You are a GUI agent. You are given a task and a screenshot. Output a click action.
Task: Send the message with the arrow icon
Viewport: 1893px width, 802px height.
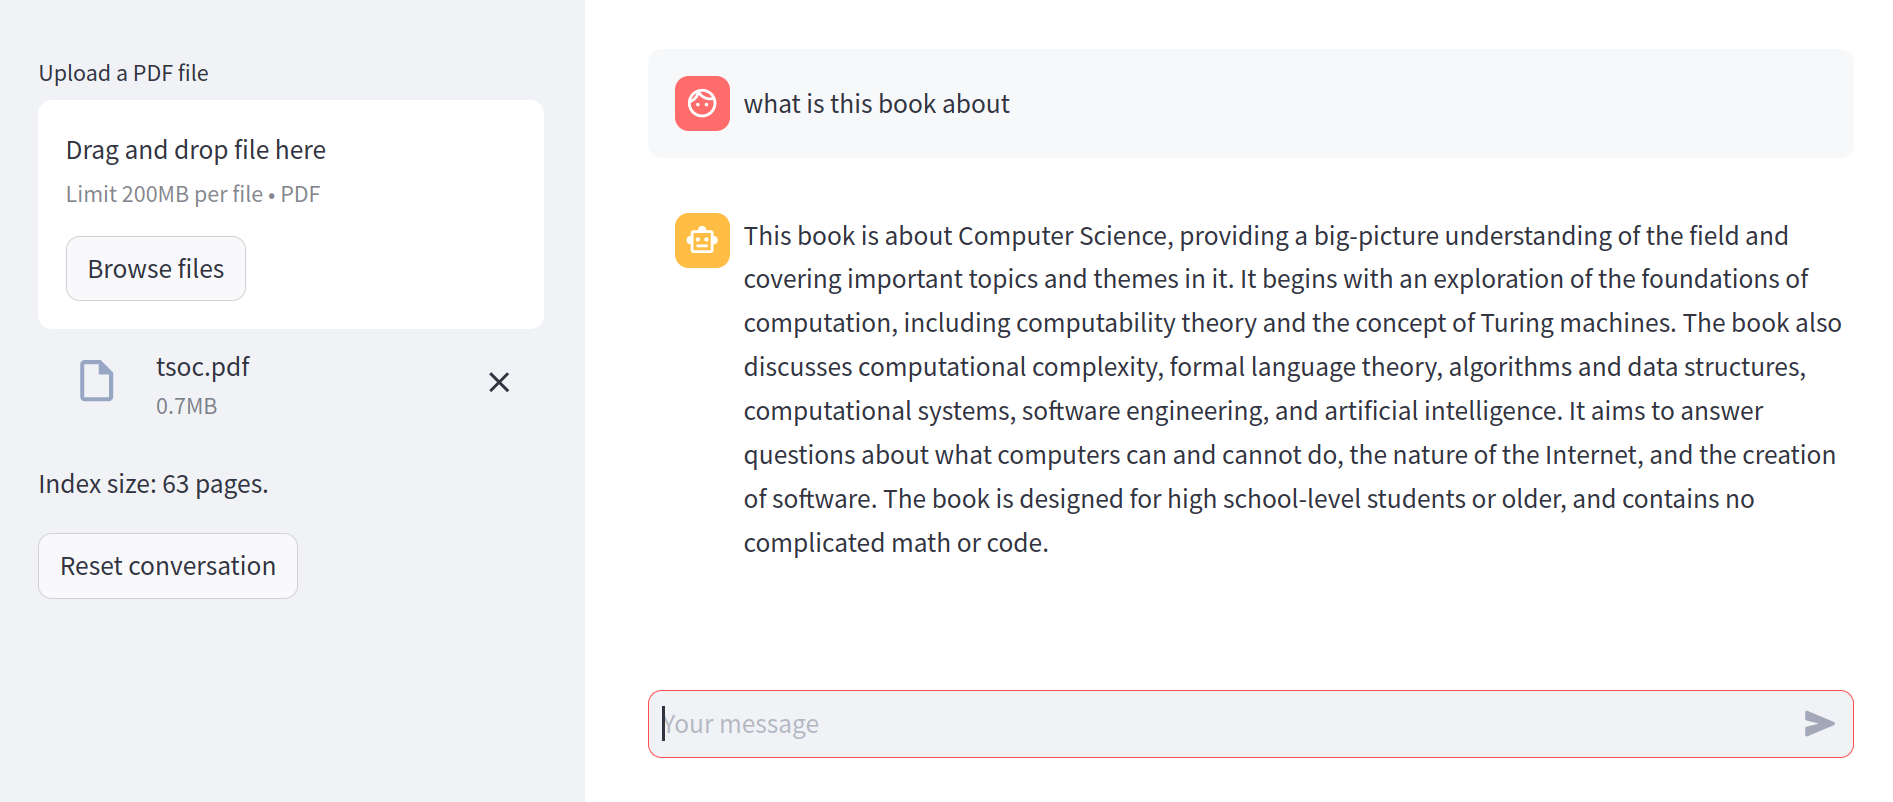pos(1818,723)
